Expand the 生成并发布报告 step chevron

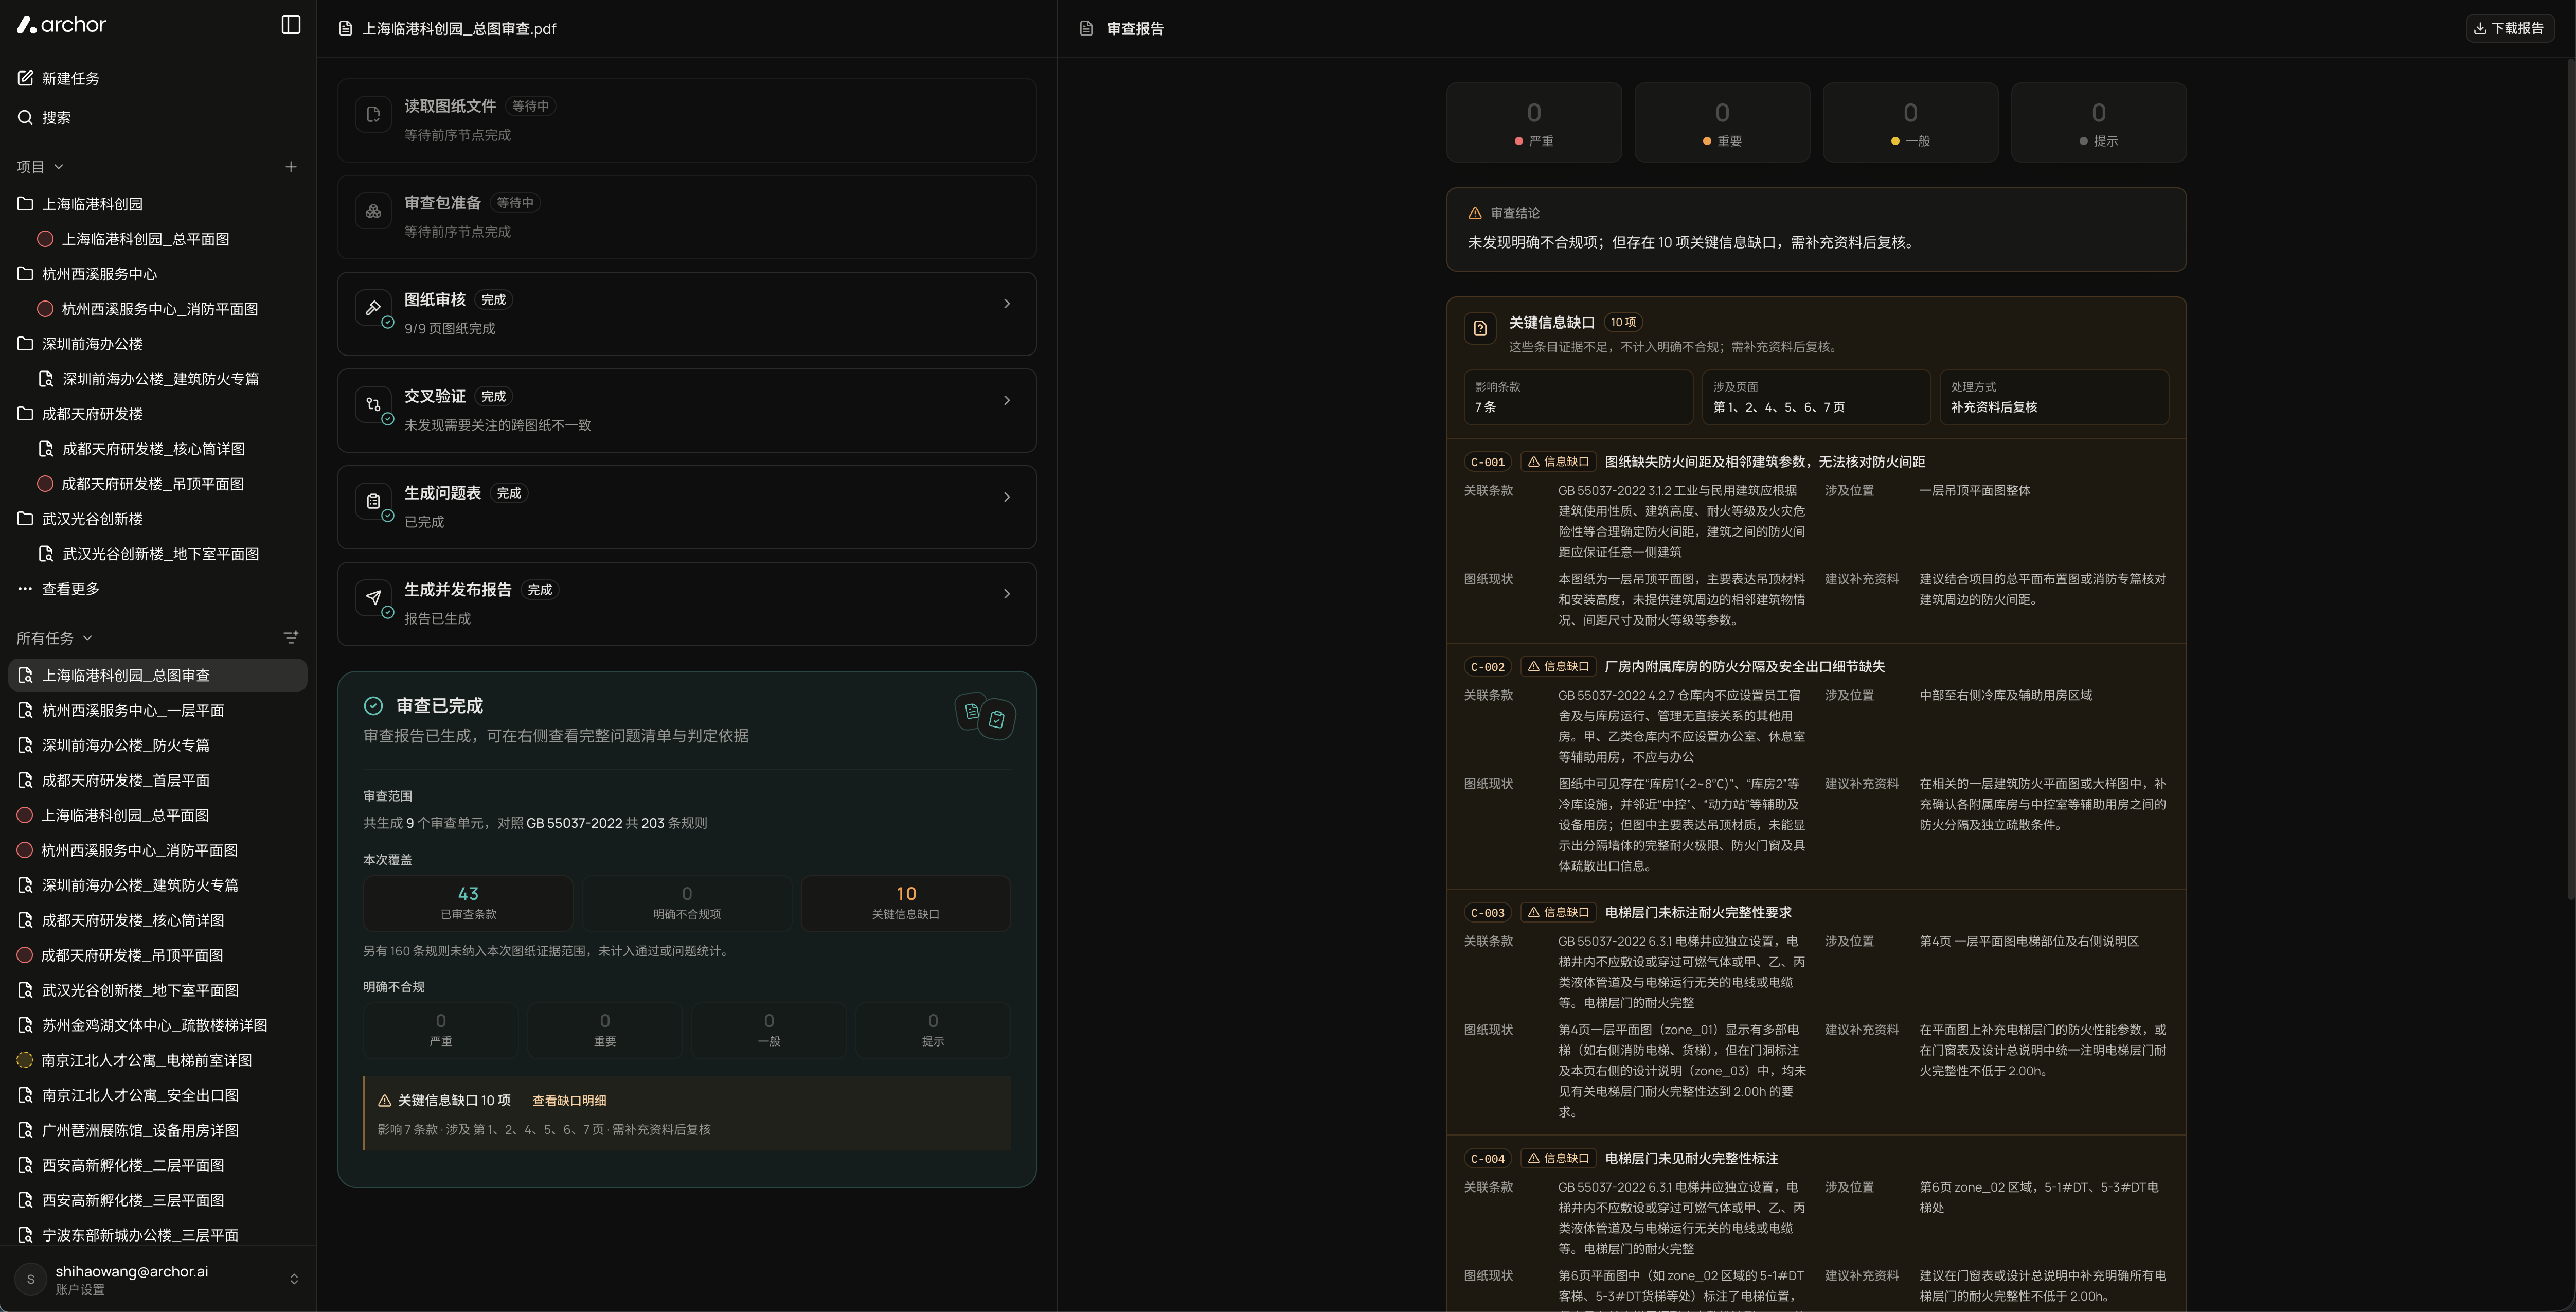pyautogui.click(x=1006, y=594)
